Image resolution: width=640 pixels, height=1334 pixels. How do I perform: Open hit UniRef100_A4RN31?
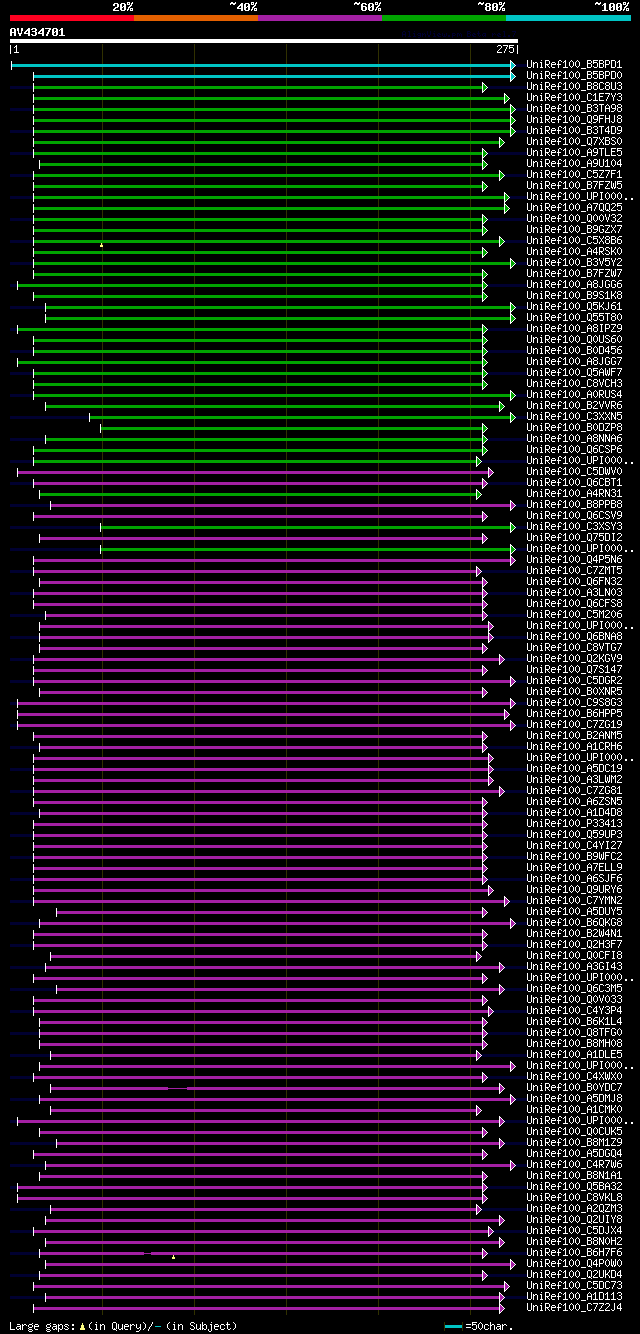click(x=574, y=494)
